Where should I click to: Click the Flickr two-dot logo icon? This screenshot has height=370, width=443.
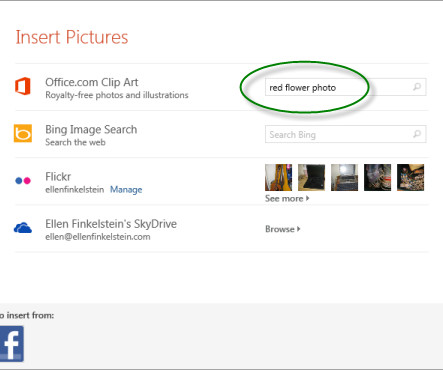click(23, 181)
